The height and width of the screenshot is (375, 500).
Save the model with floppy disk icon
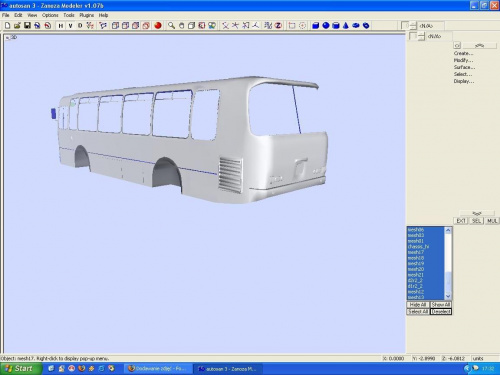pos(27,25)
